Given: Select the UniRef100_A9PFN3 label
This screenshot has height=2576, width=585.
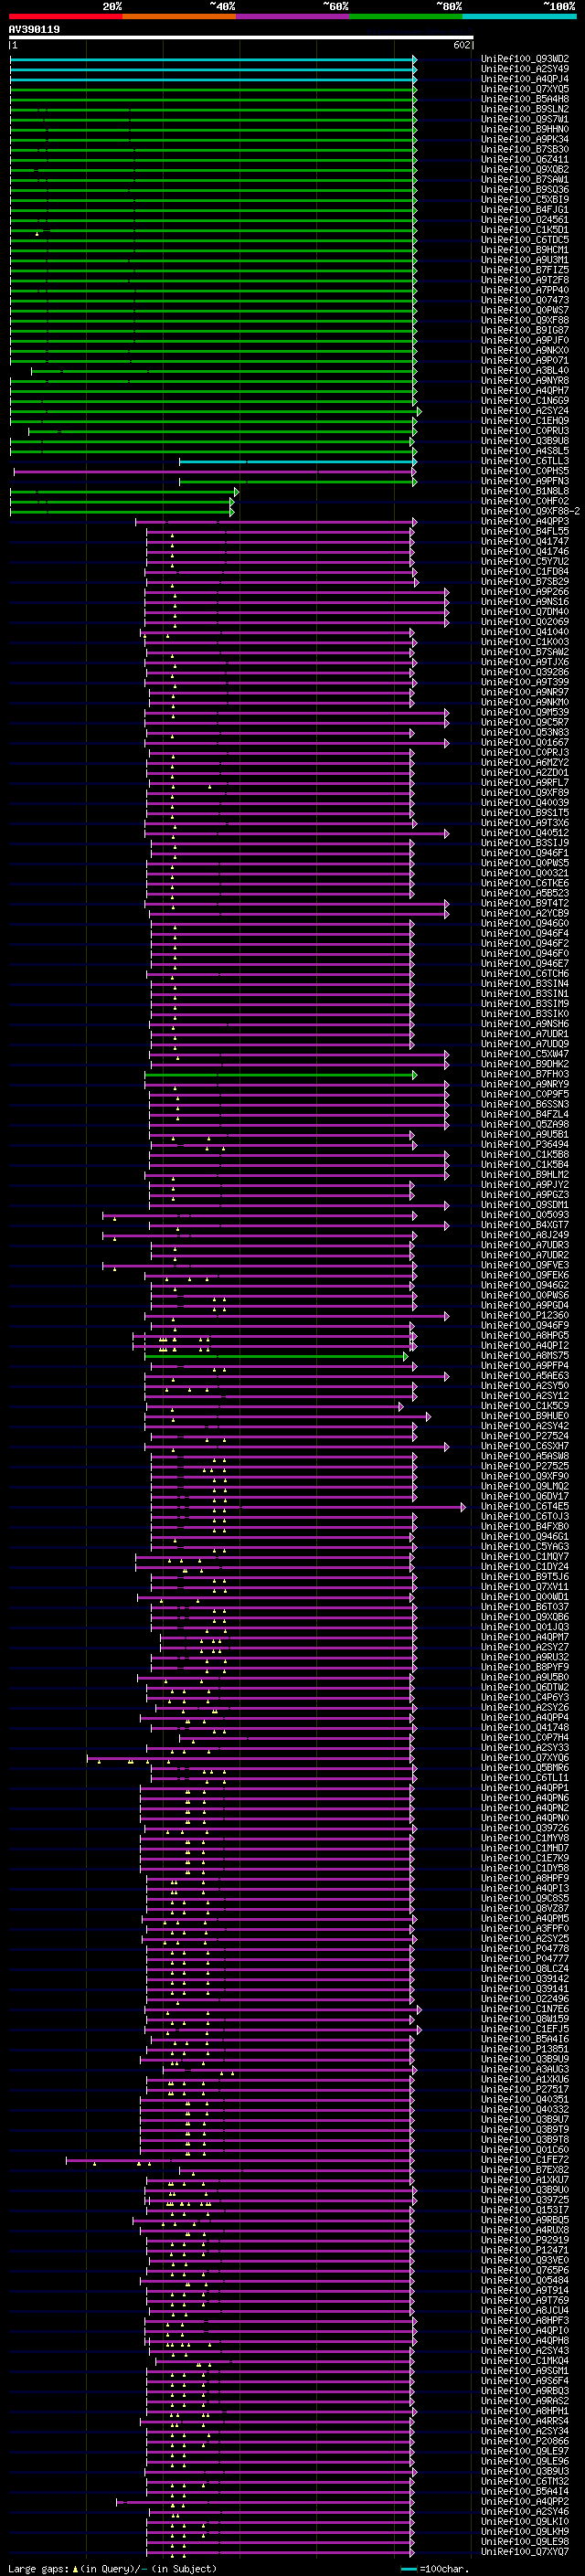Looking at the screenshot, I should tap(525, 481).
